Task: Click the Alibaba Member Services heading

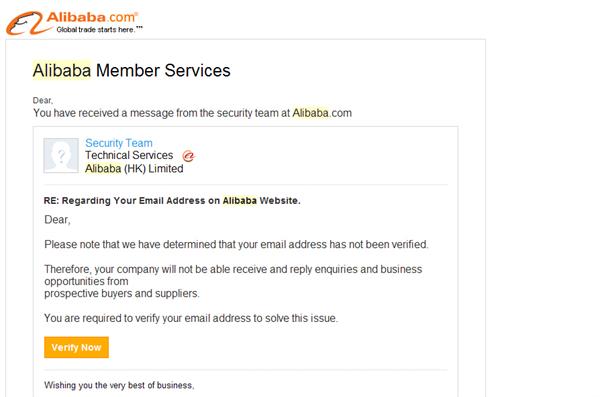Action: (132, 70)
